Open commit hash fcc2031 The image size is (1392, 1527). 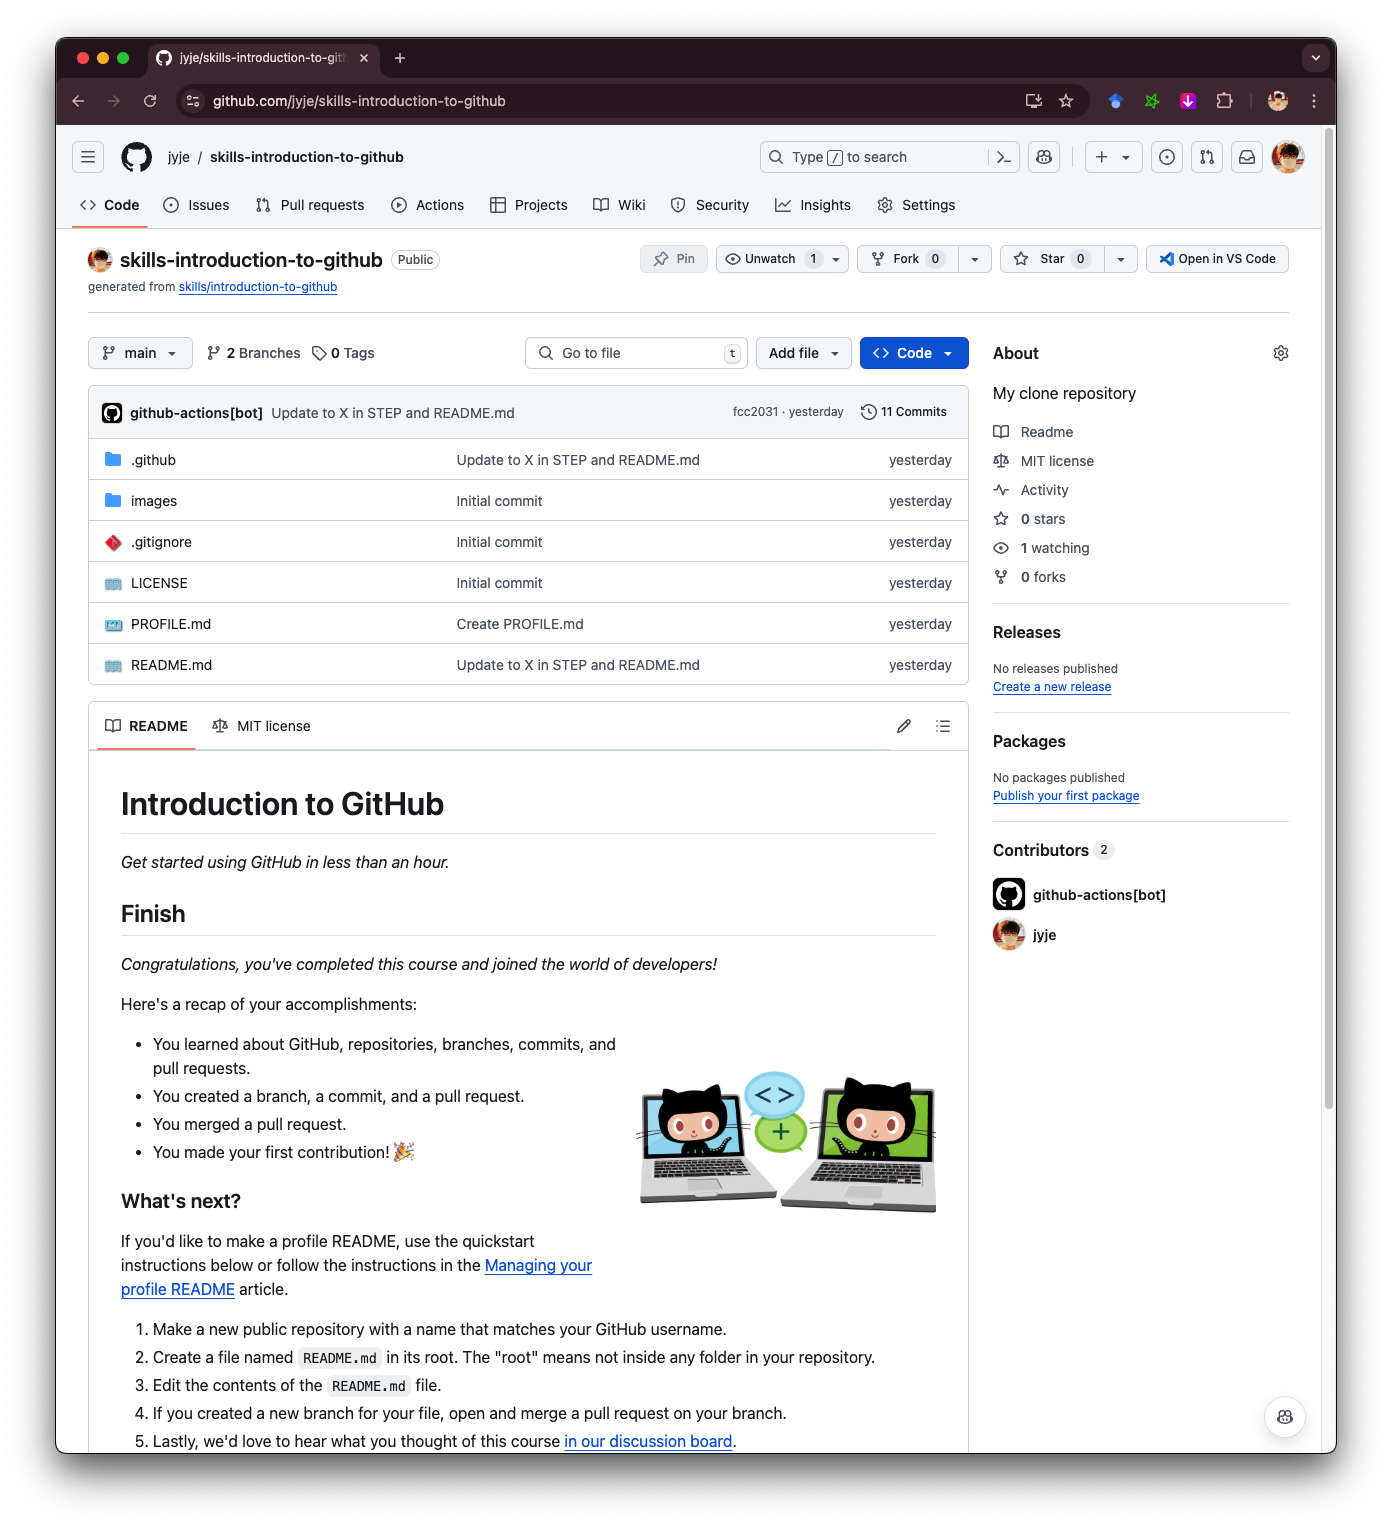click(755, 412)
